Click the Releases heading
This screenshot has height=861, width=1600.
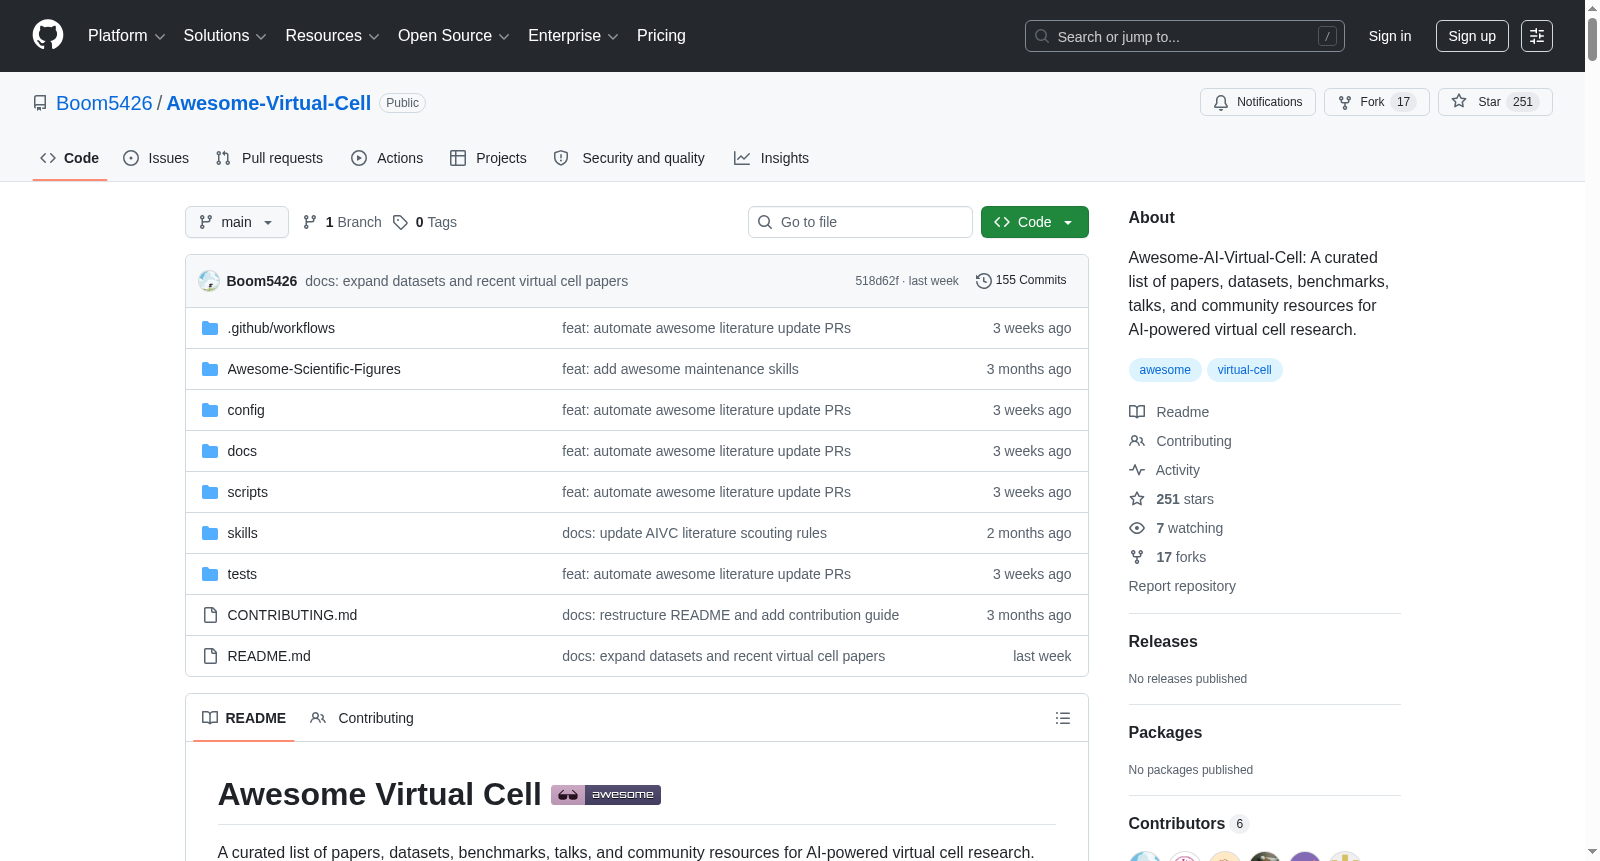coord(1163,642)
